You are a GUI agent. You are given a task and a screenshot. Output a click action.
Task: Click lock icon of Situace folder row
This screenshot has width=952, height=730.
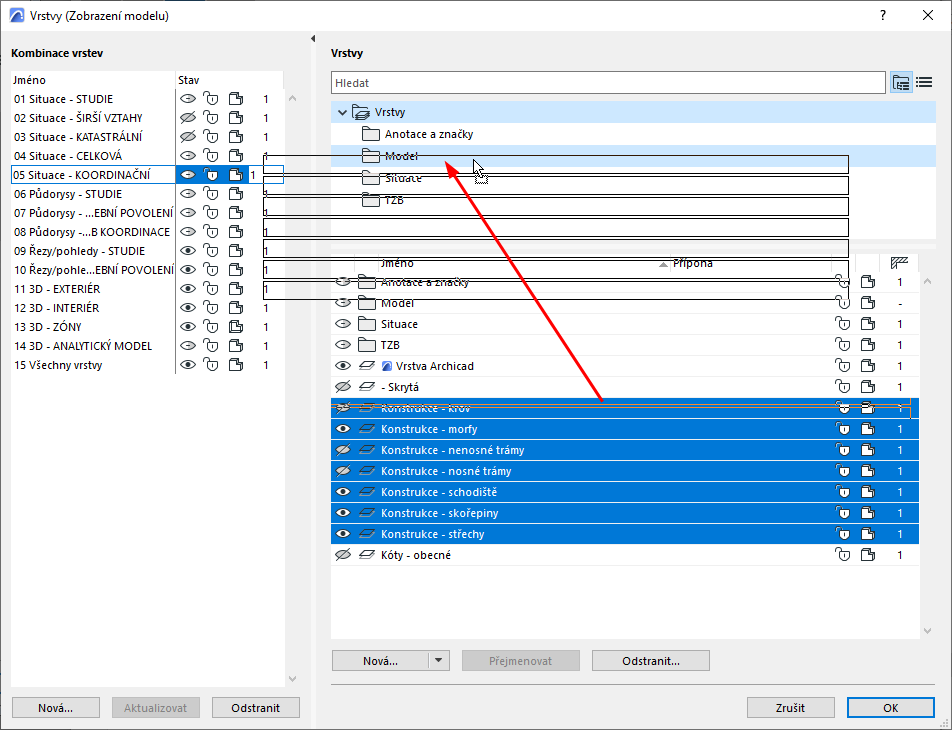(x=843, y=324)
